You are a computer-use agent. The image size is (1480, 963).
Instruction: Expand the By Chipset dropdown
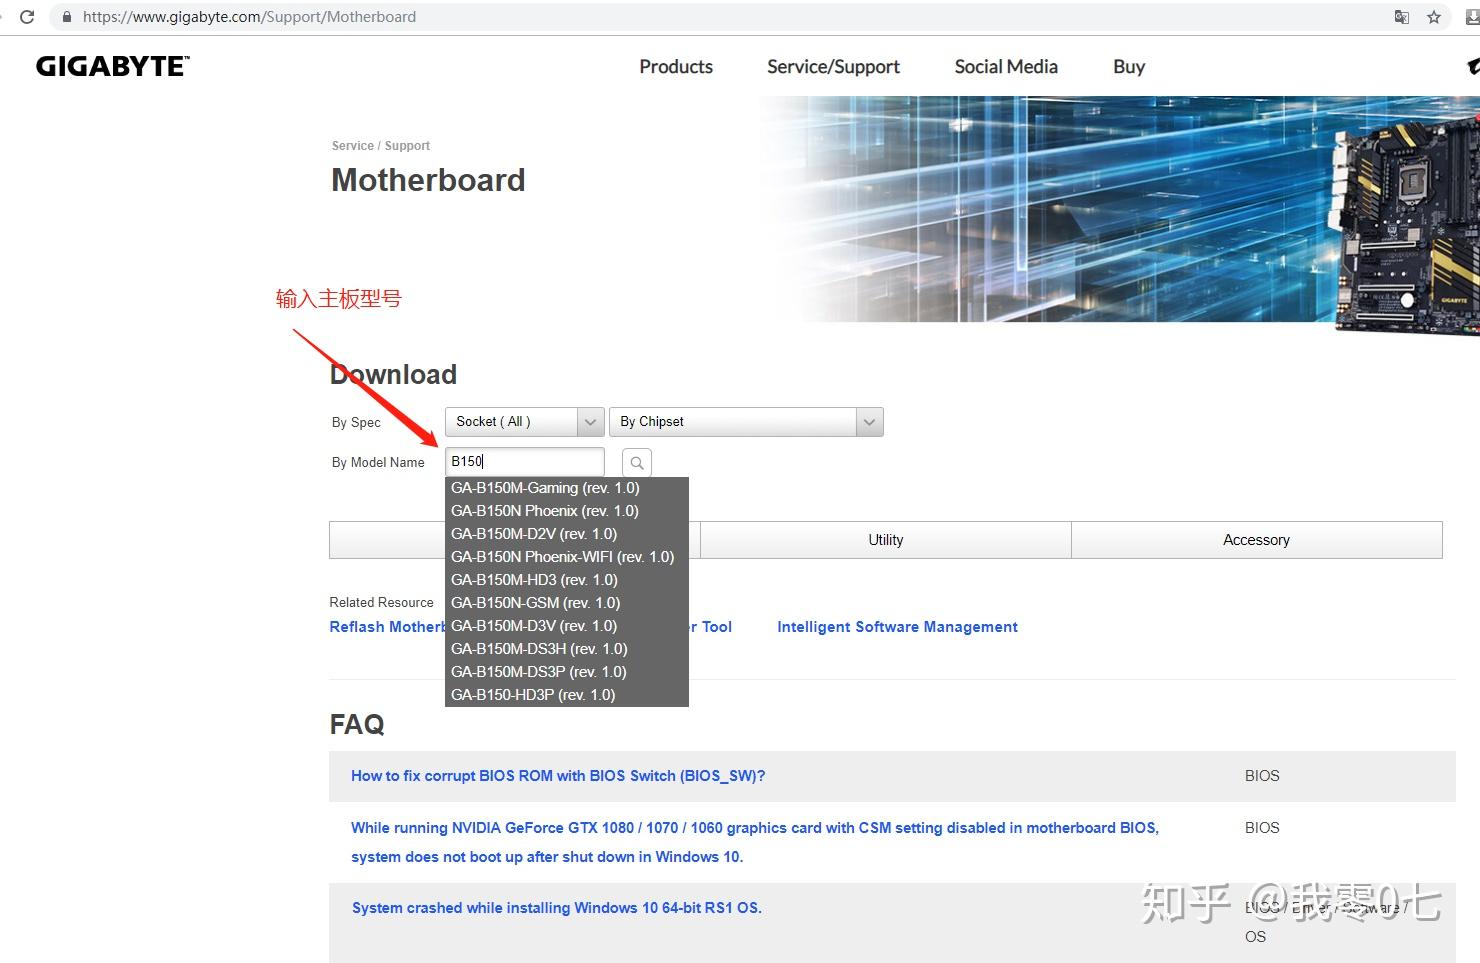746,422
